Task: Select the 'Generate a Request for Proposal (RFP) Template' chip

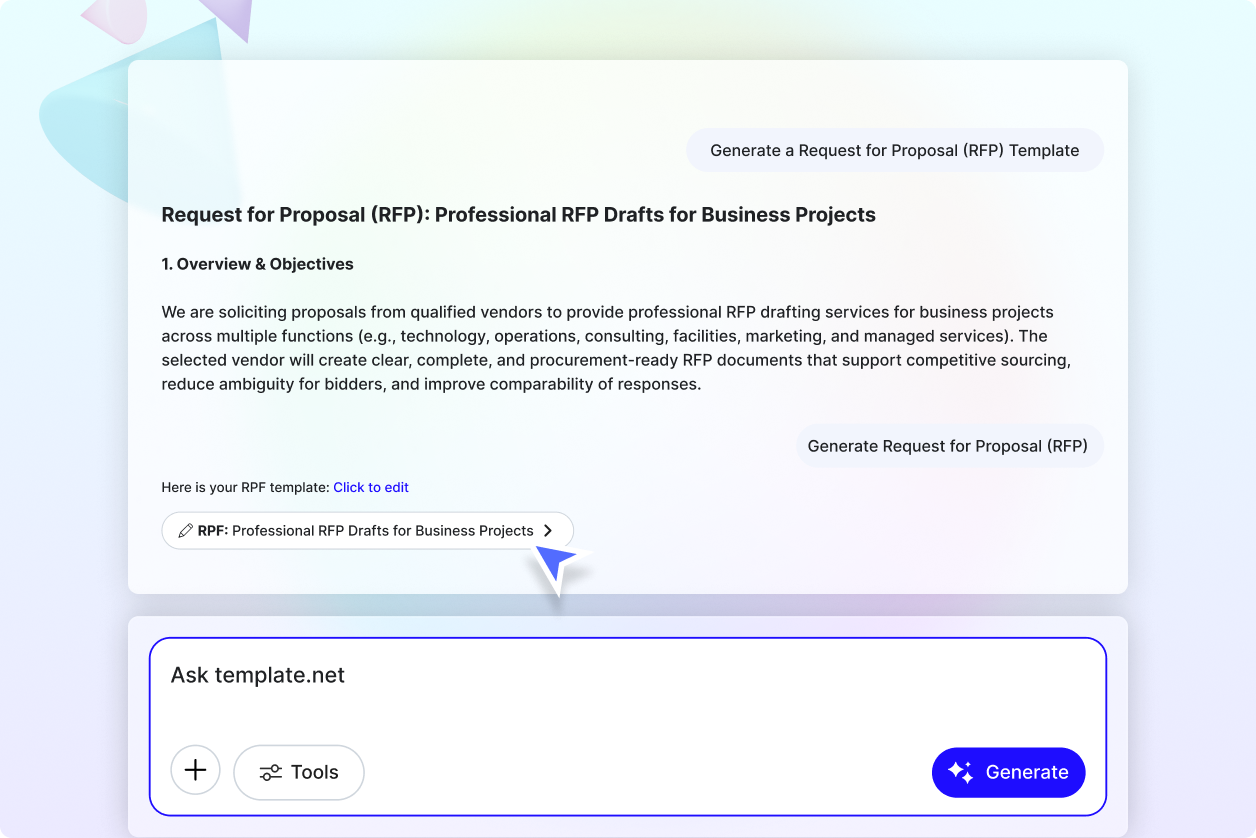Action: pos(894,149)
